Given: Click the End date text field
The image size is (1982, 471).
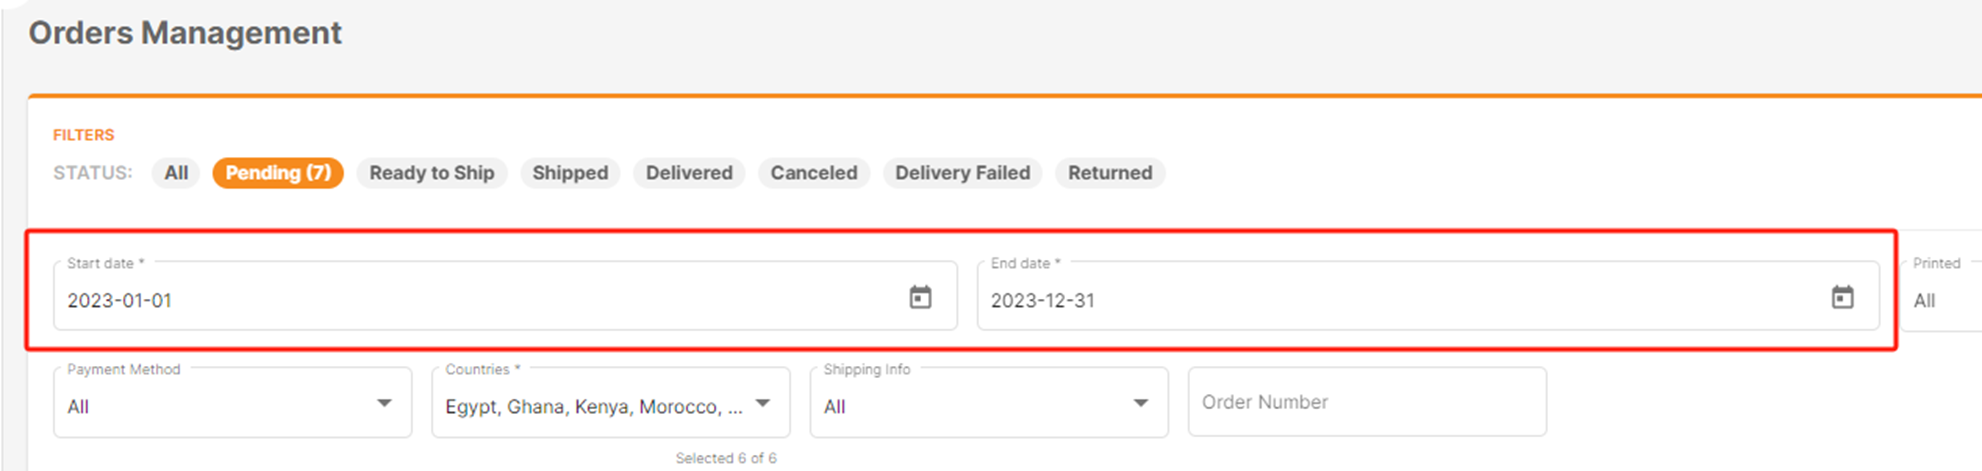Looking at the screenshot, I should tap(1428, 296).
